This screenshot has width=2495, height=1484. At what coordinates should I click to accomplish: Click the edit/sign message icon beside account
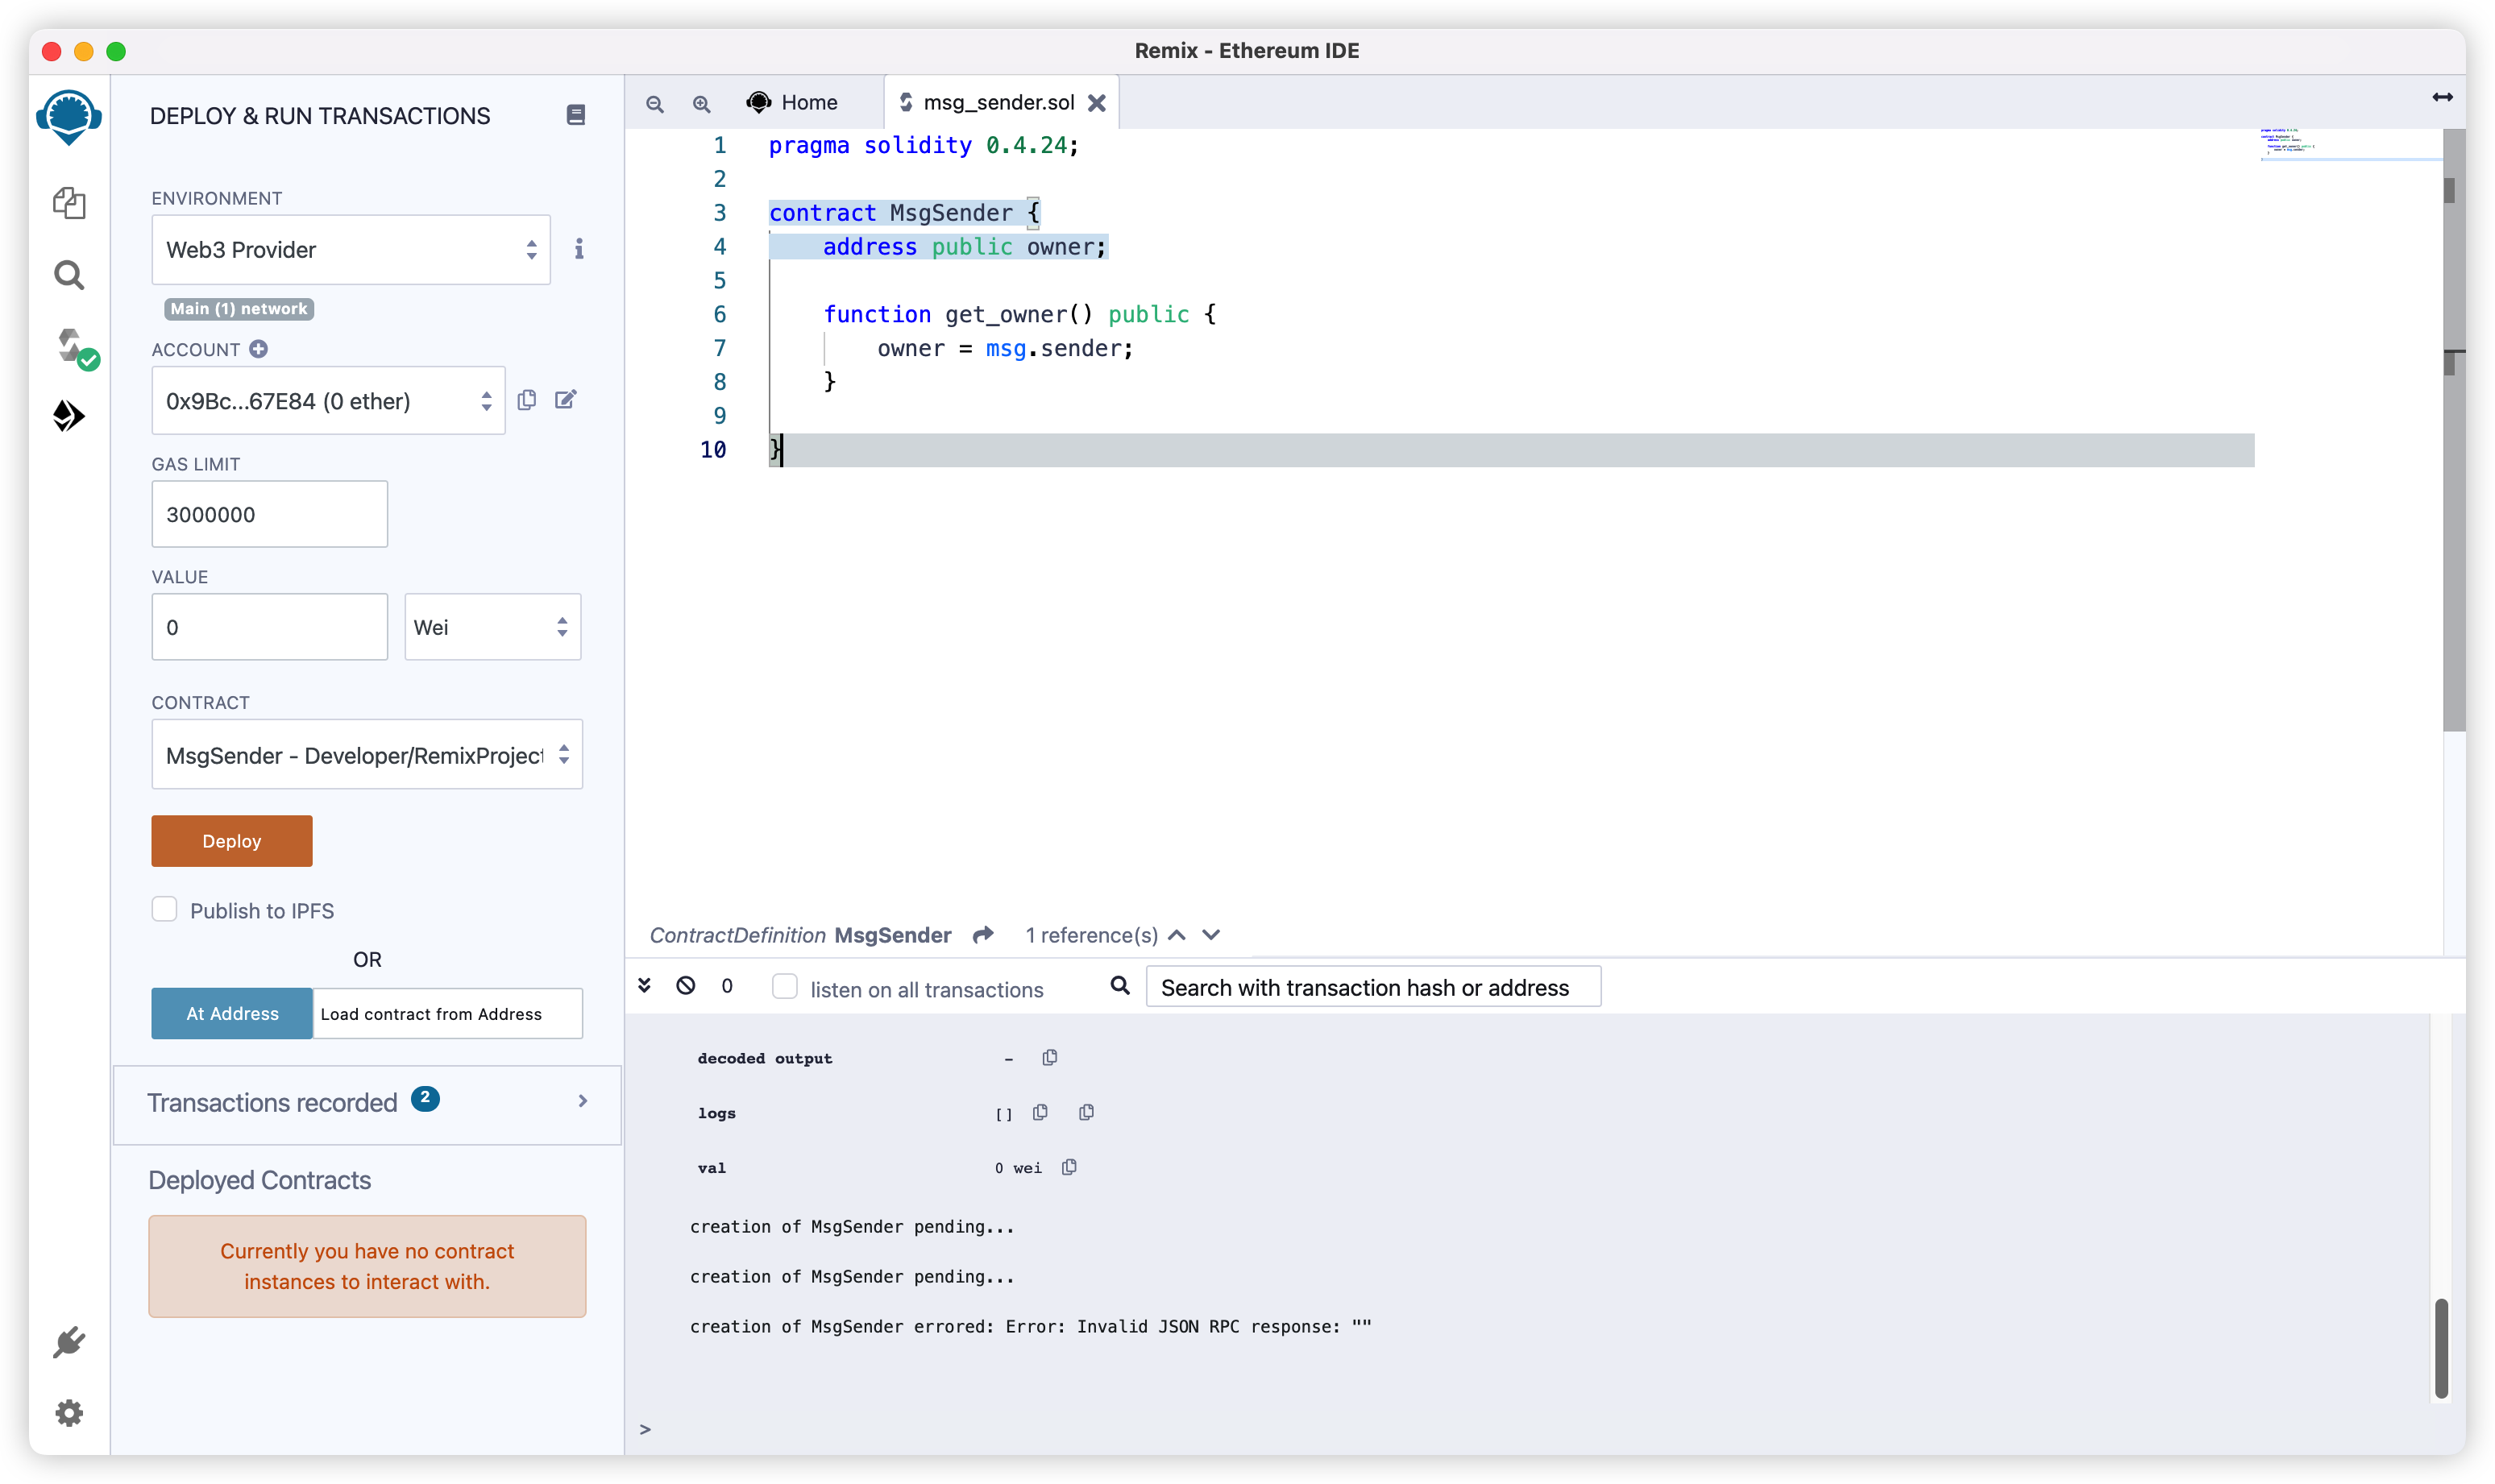pos(566,400)
